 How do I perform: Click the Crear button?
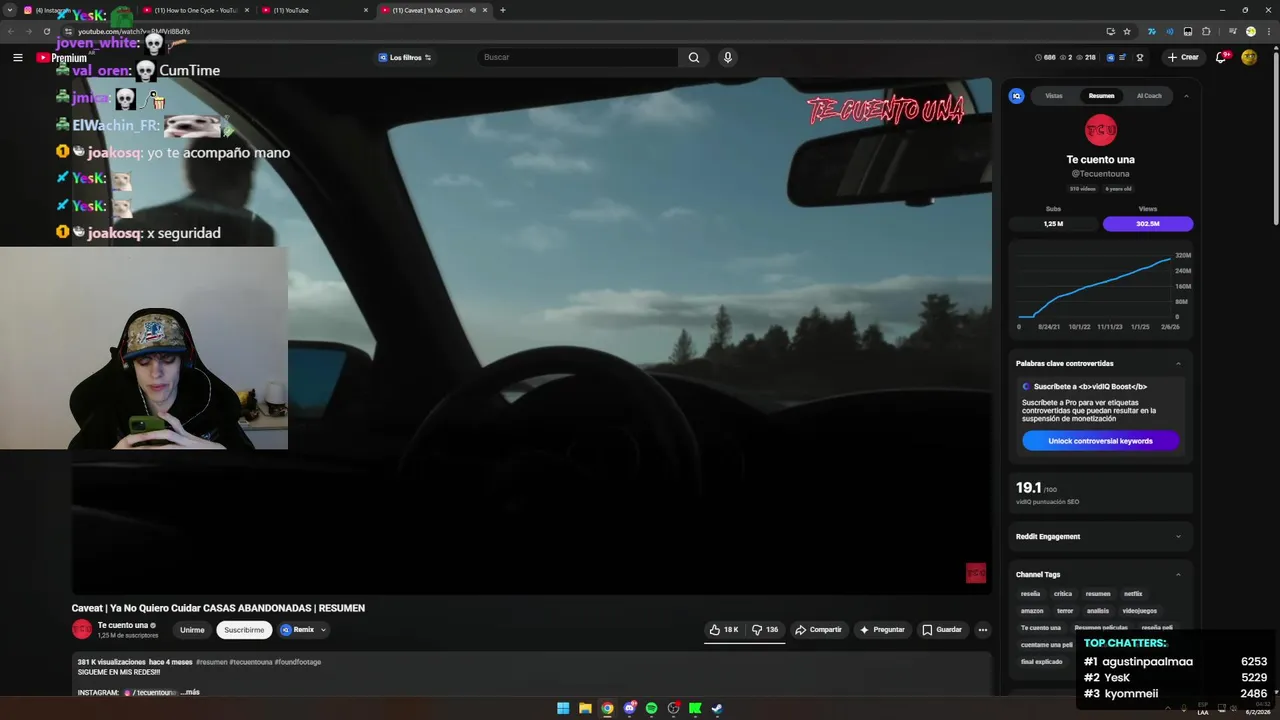[x=1182, y=57]
